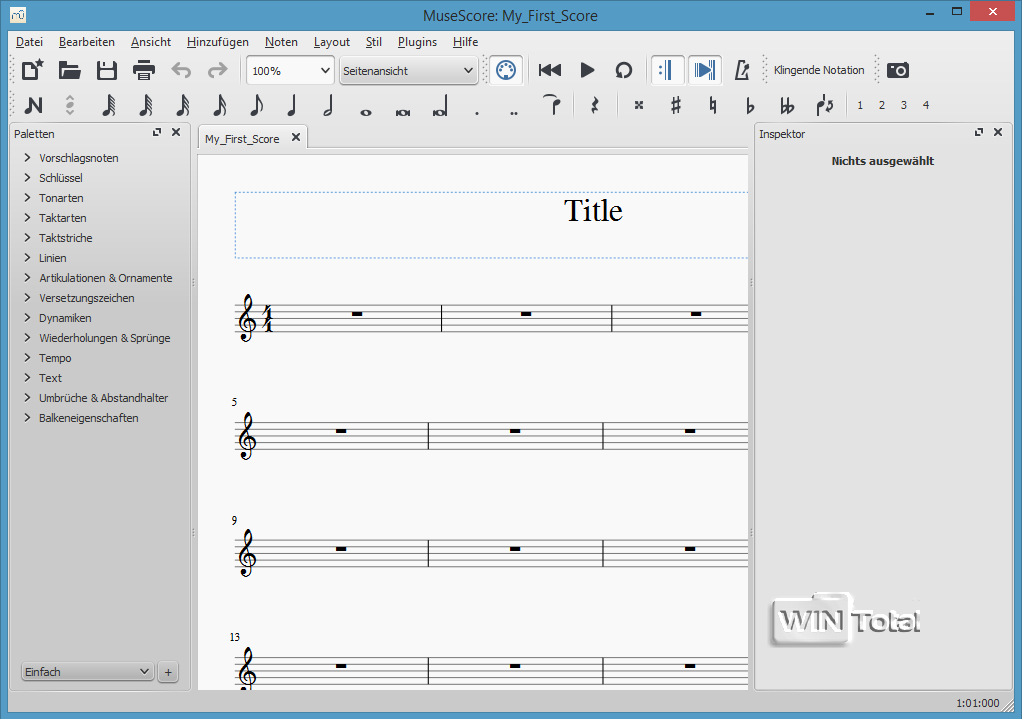
Task: Select the half note duration
Action: (327, 105)
